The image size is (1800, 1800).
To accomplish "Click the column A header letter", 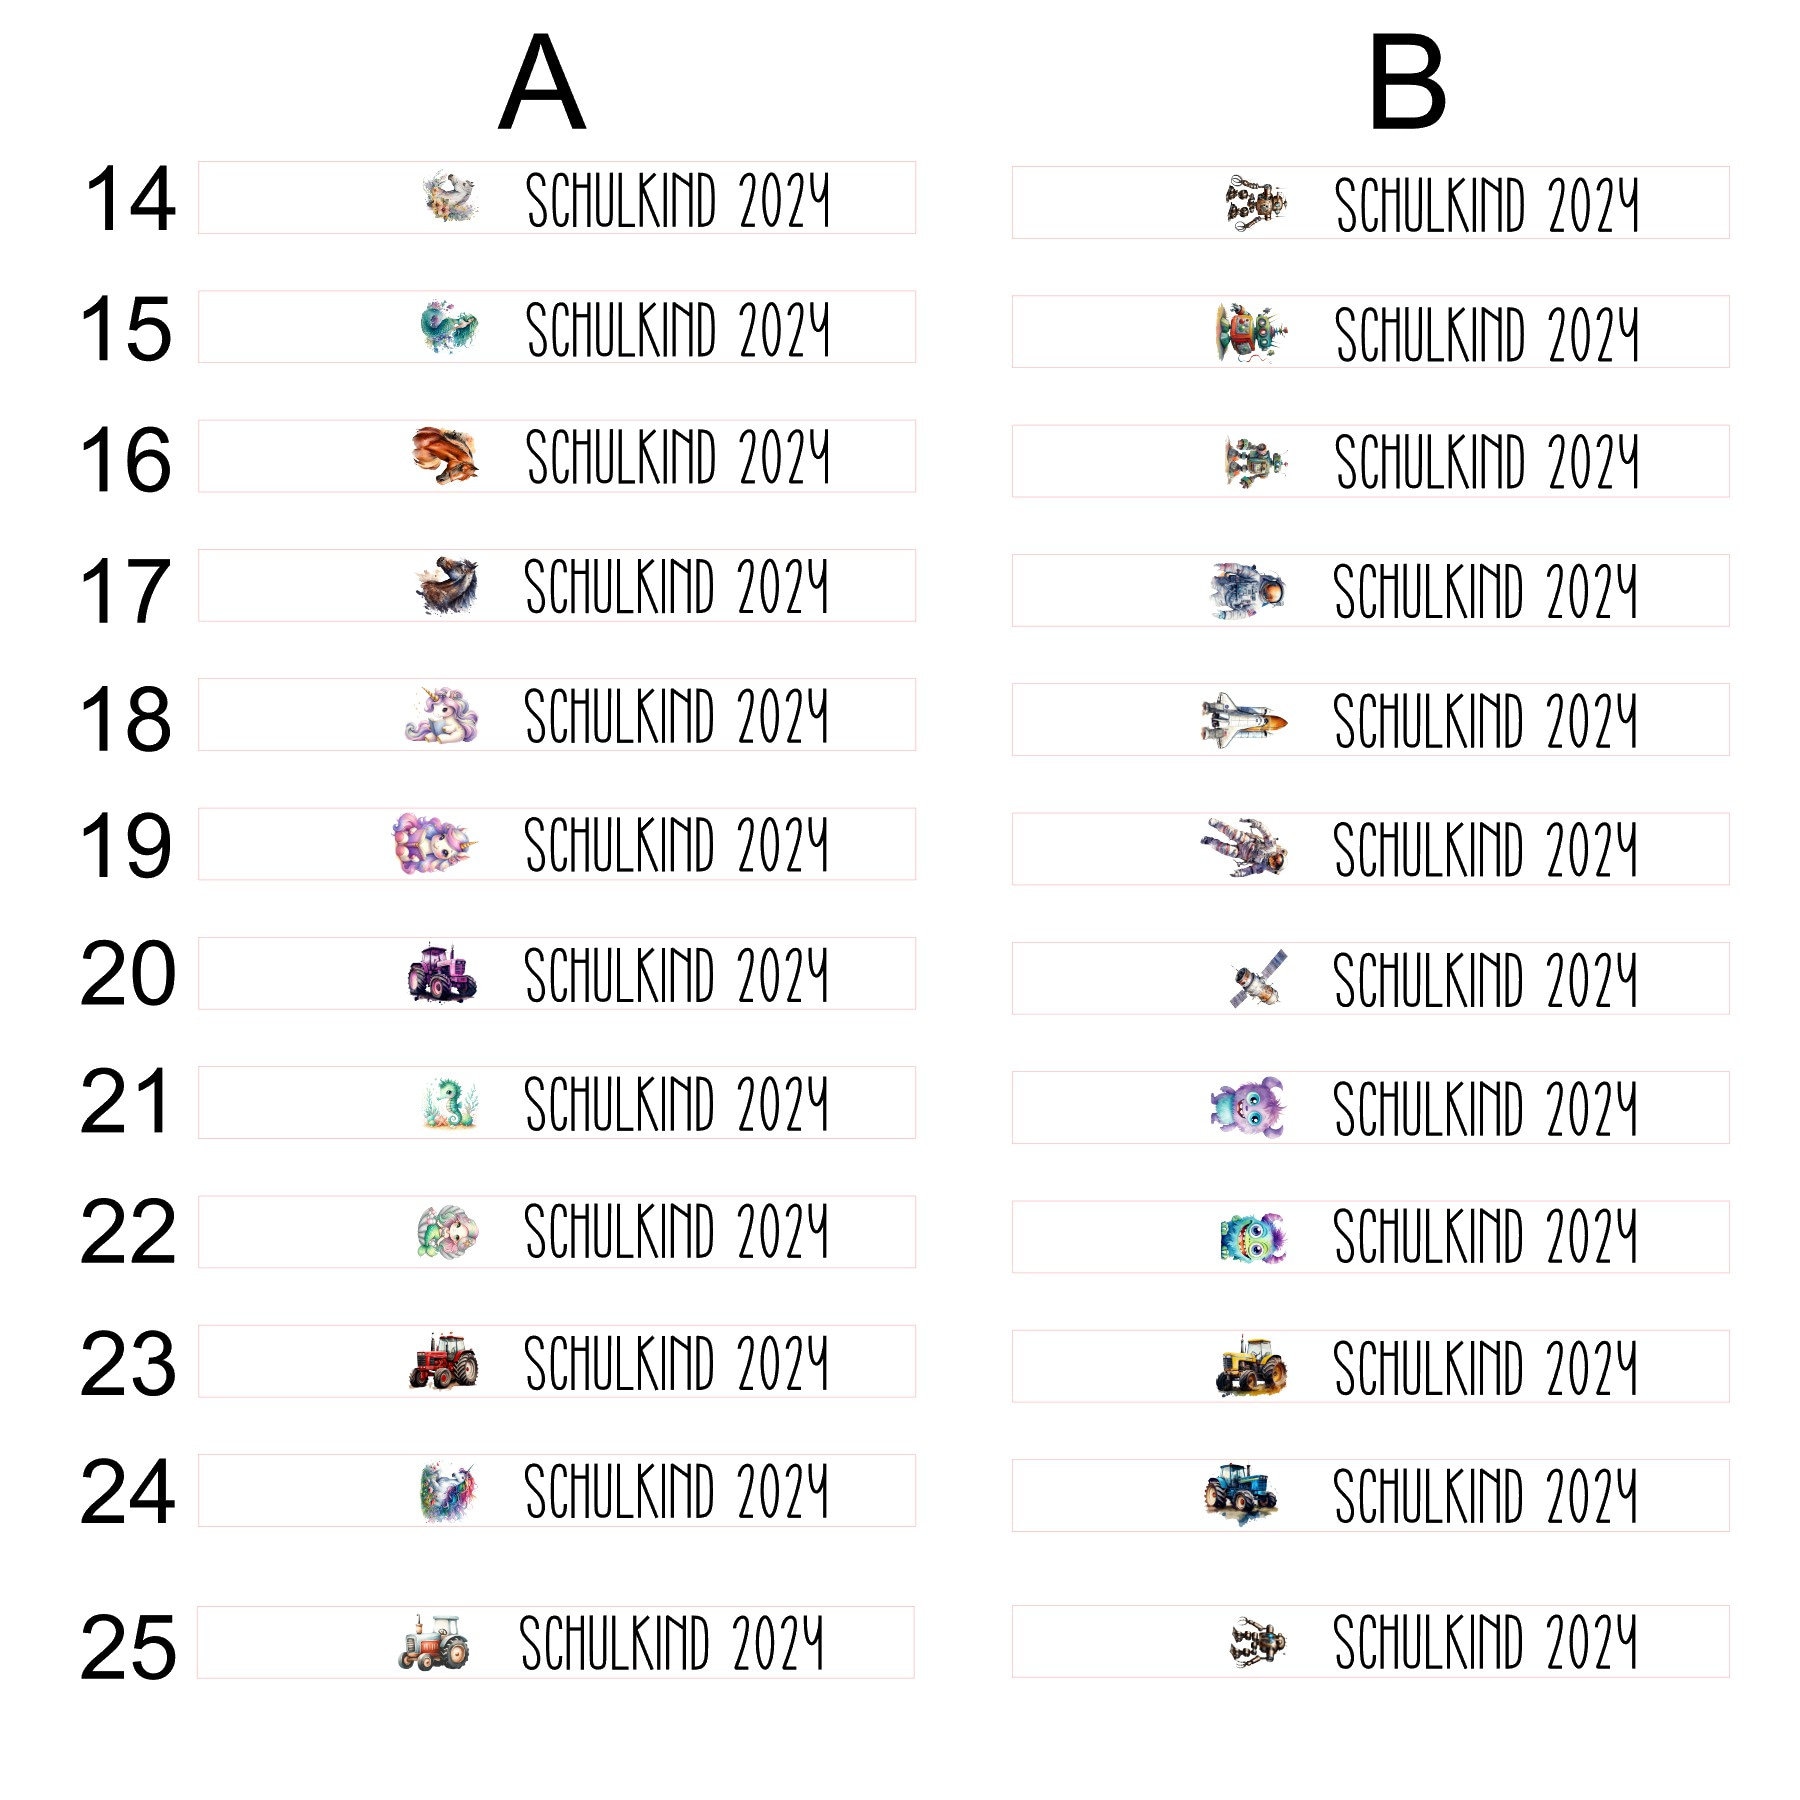I will click(x=541, y=82).
